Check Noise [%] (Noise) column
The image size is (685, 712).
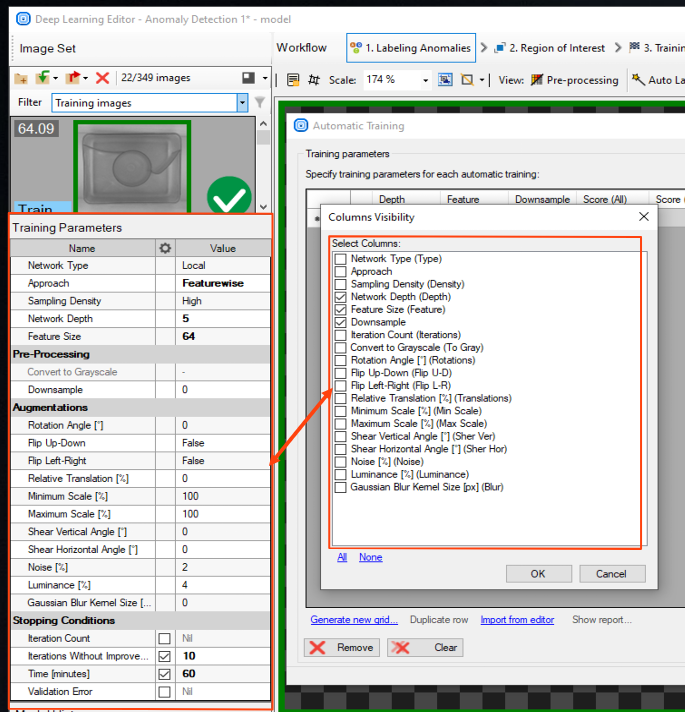[x=340, y=462]
